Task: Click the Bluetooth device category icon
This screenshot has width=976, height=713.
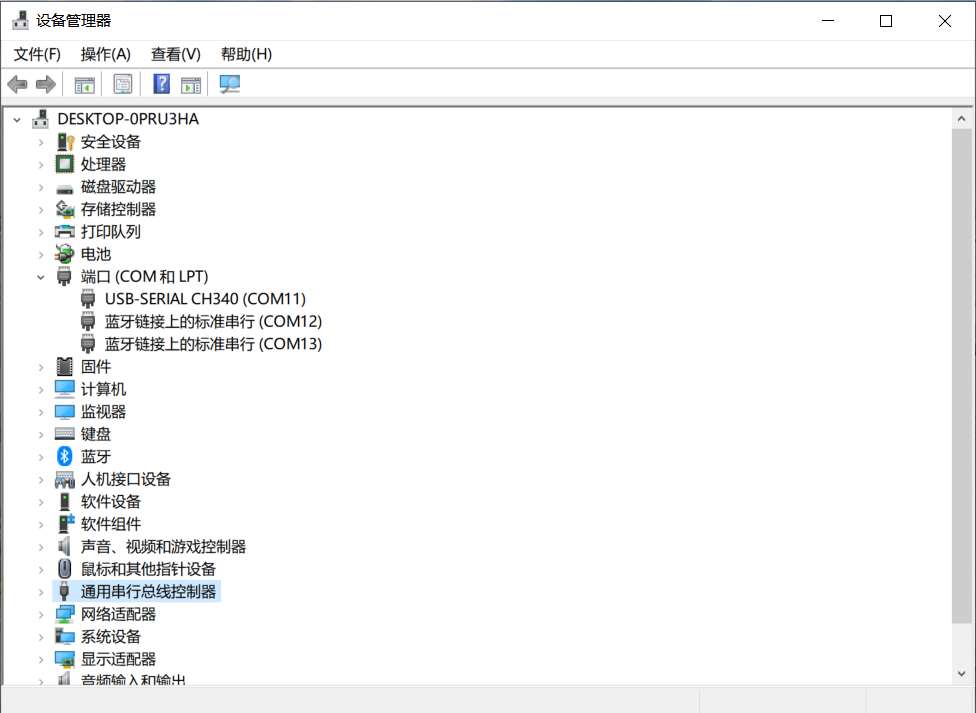Action: 62,456
